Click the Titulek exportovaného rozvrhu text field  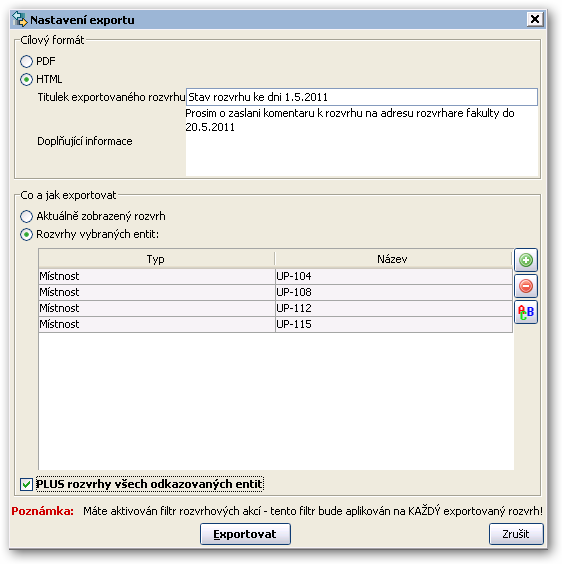(x=362, y=97)
